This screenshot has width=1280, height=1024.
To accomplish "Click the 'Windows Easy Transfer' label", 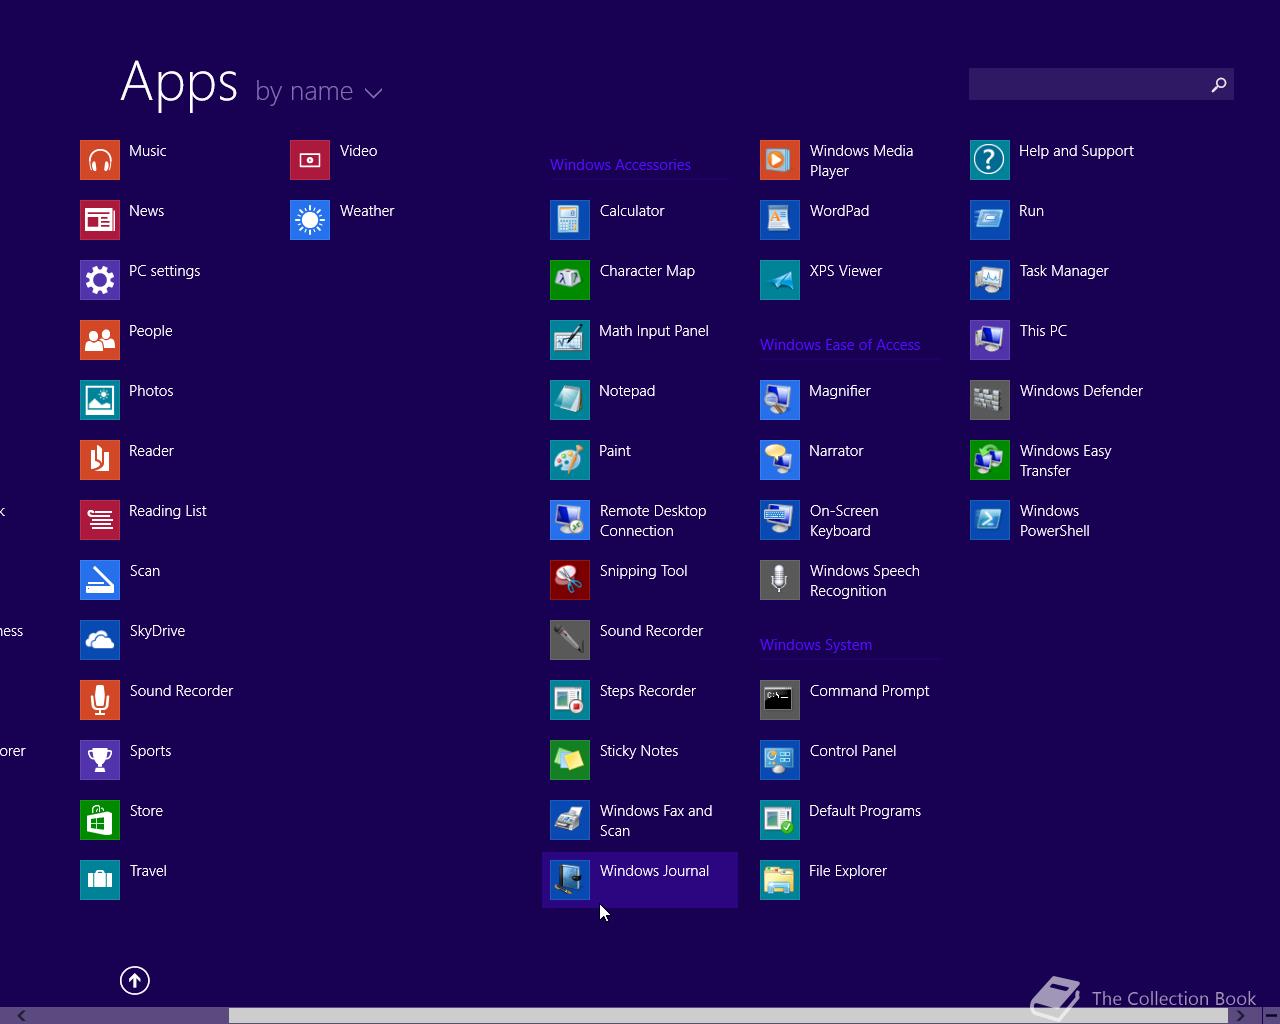I will 1066,461.
